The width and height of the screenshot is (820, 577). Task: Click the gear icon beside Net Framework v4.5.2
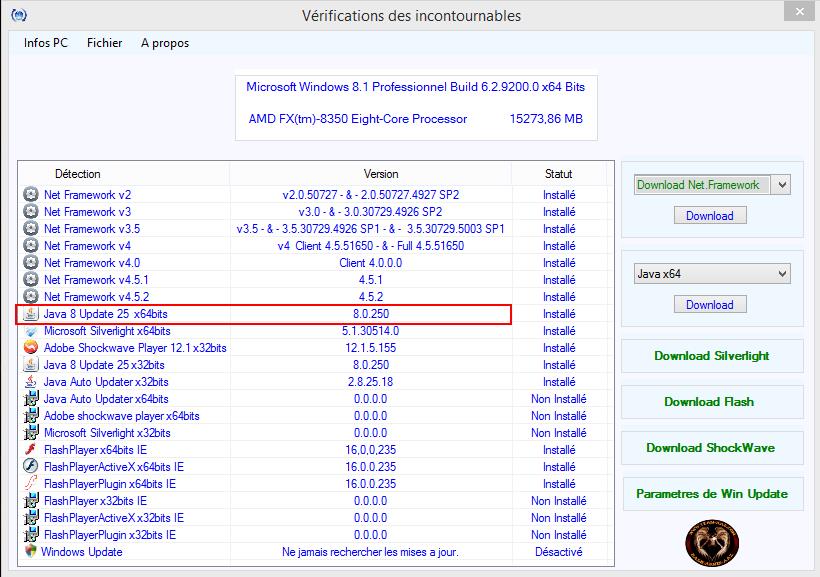point(31,297)
